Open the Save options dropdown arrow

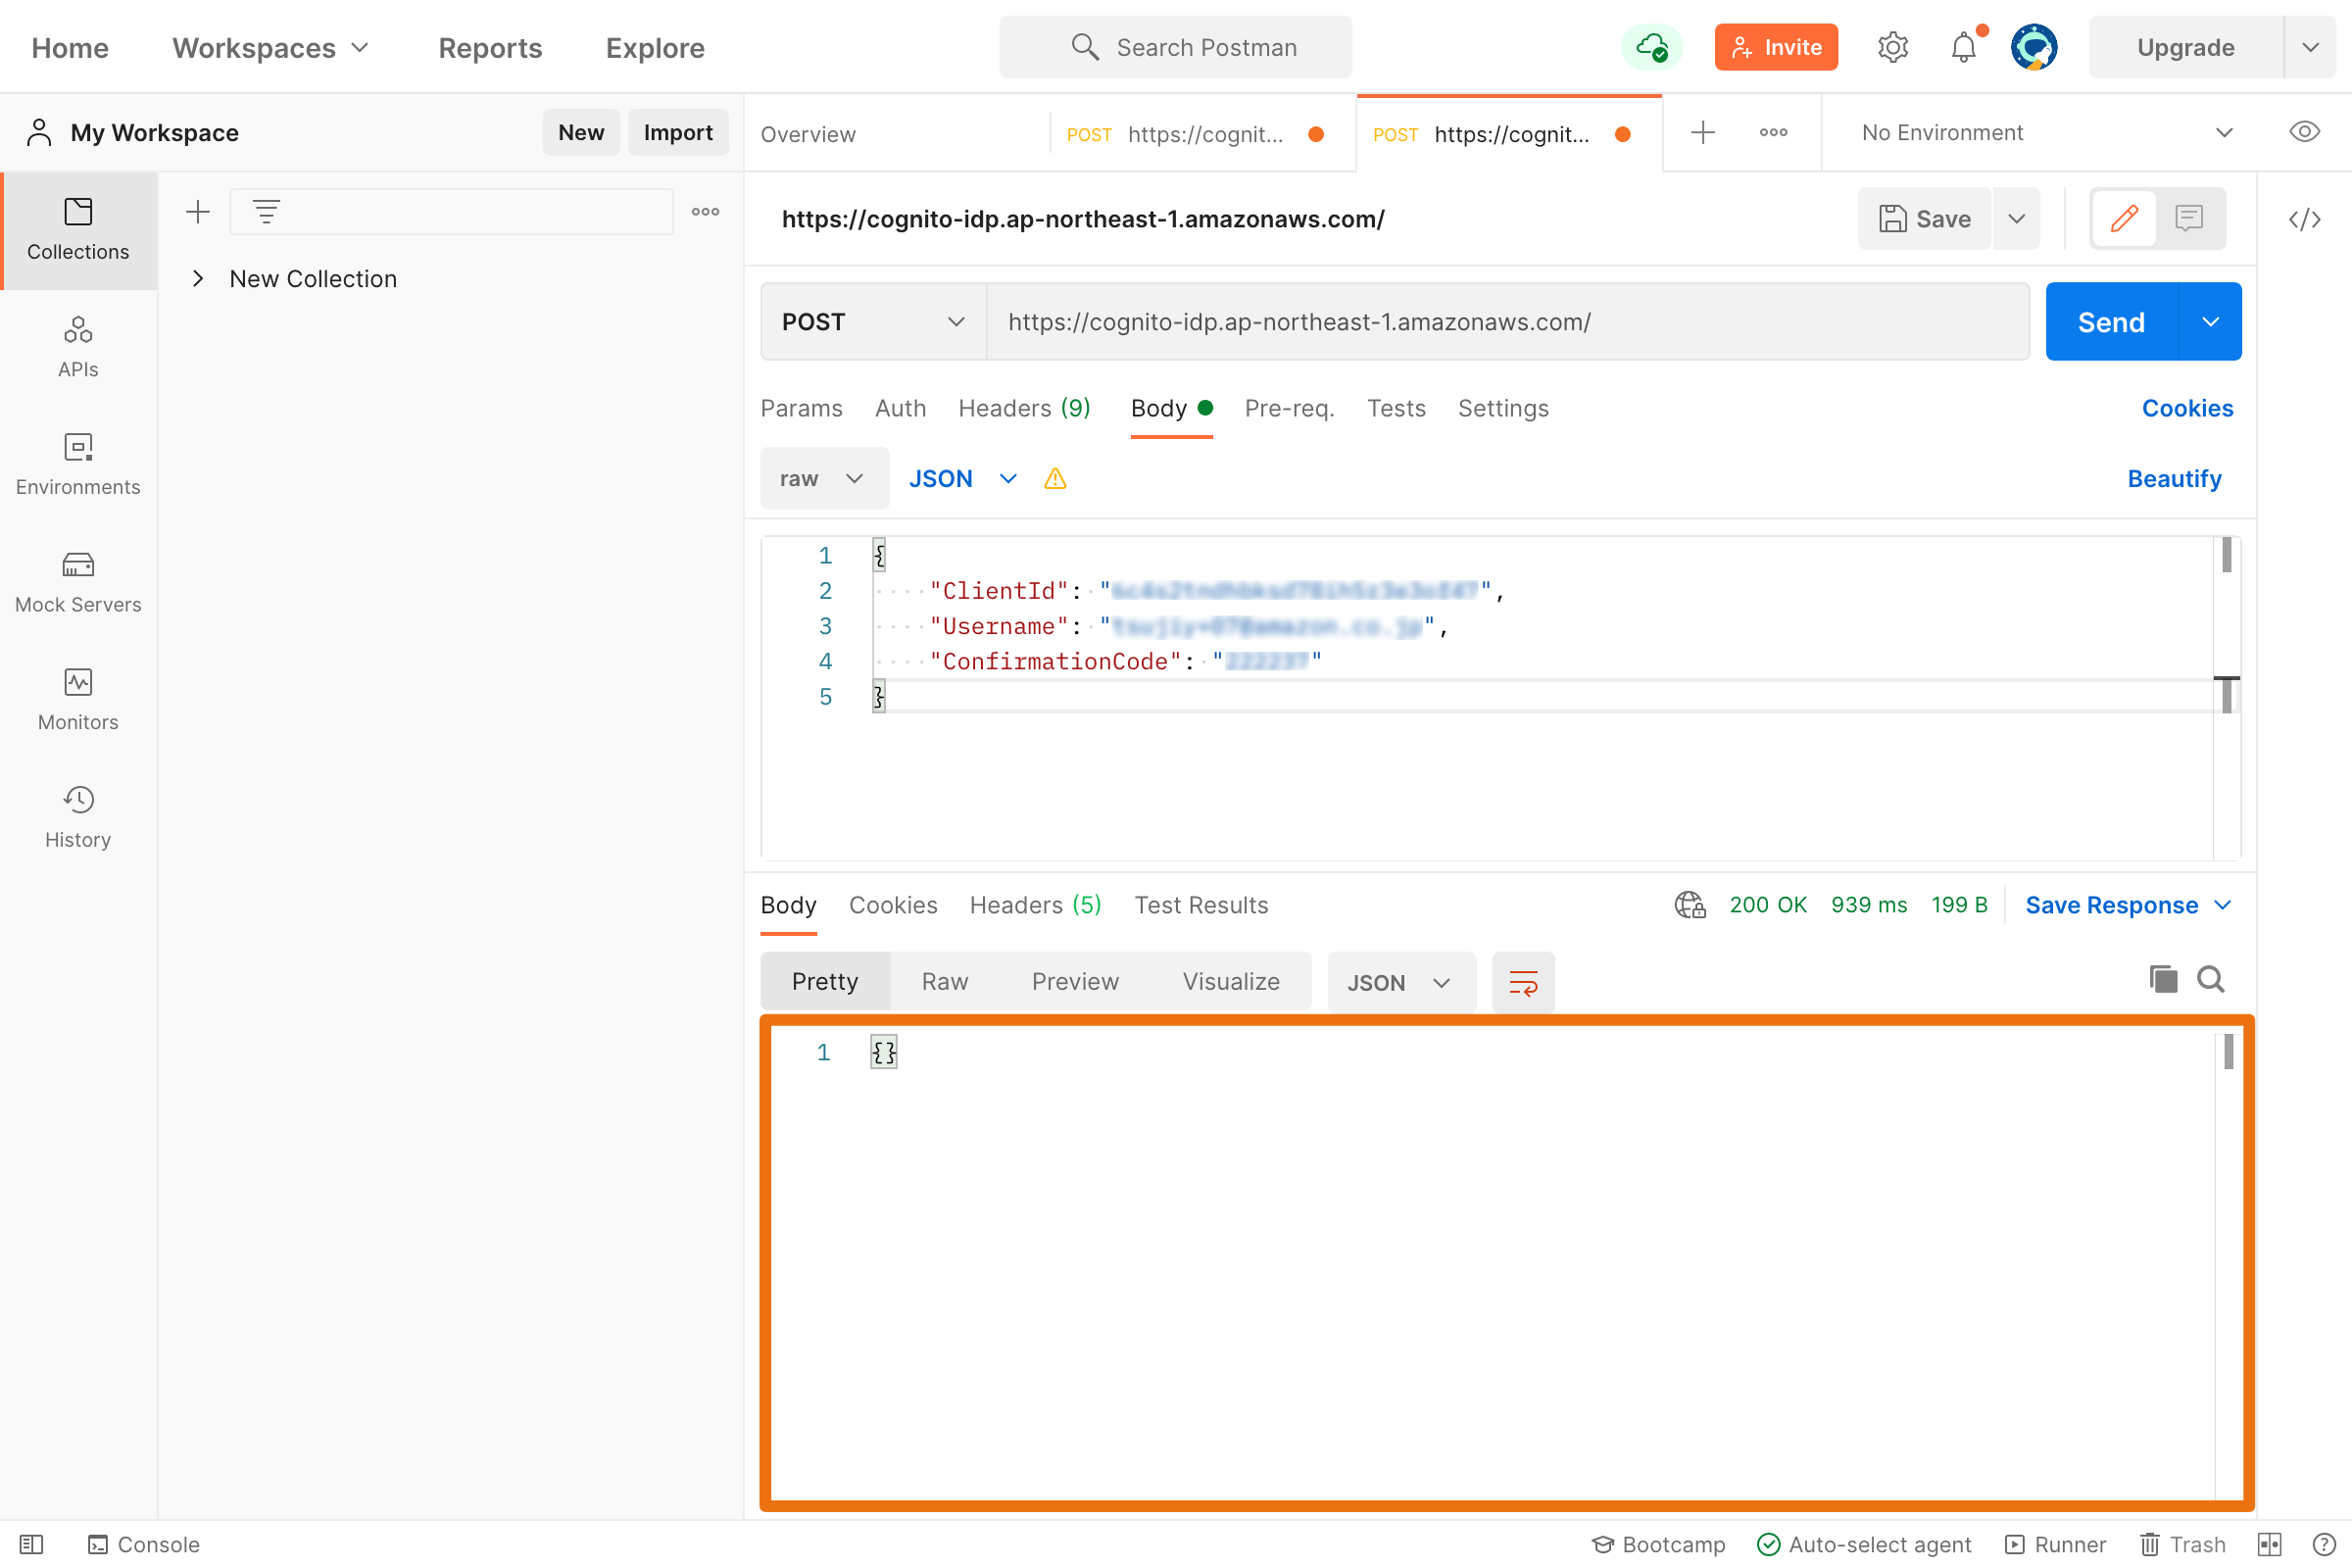click(2016, 219)
